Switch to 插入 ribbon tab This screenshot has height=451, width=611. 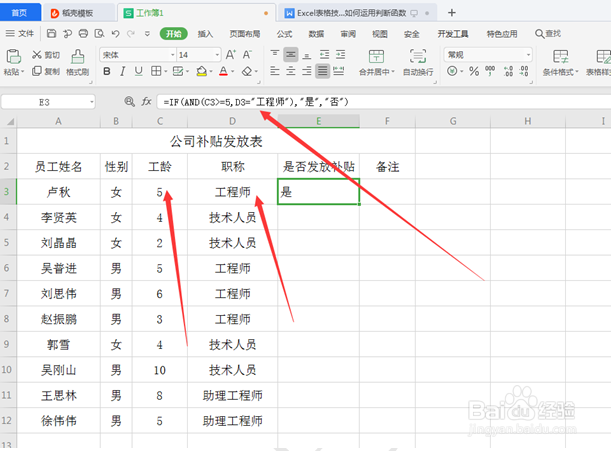pos(205,34)
